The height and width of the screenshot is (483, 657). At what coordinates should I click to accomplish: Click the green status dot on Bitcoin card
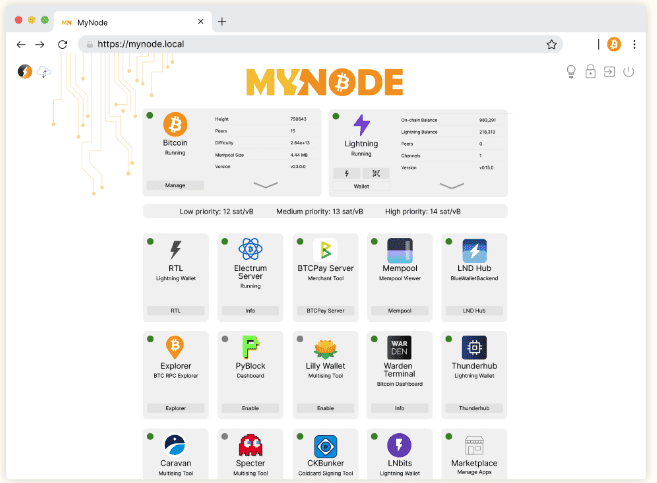coord(150,115)
